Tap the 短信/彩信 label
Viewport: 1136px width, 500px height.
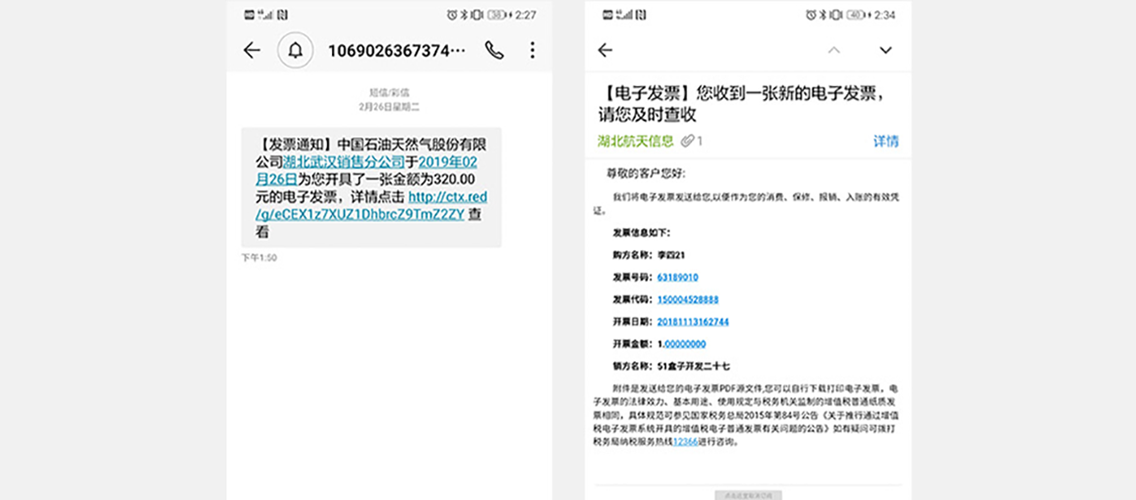point(389,92)
